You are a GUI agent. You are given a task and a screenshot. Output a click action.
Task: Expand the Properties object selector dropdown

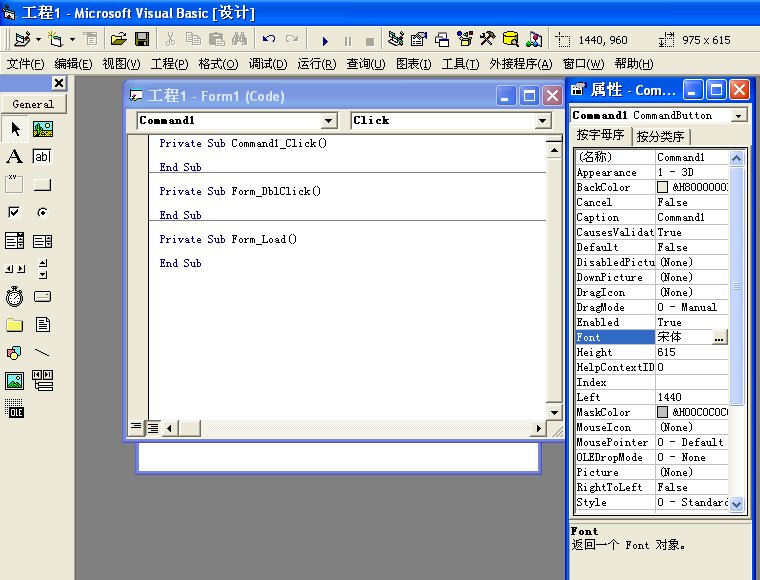(739, 116)
